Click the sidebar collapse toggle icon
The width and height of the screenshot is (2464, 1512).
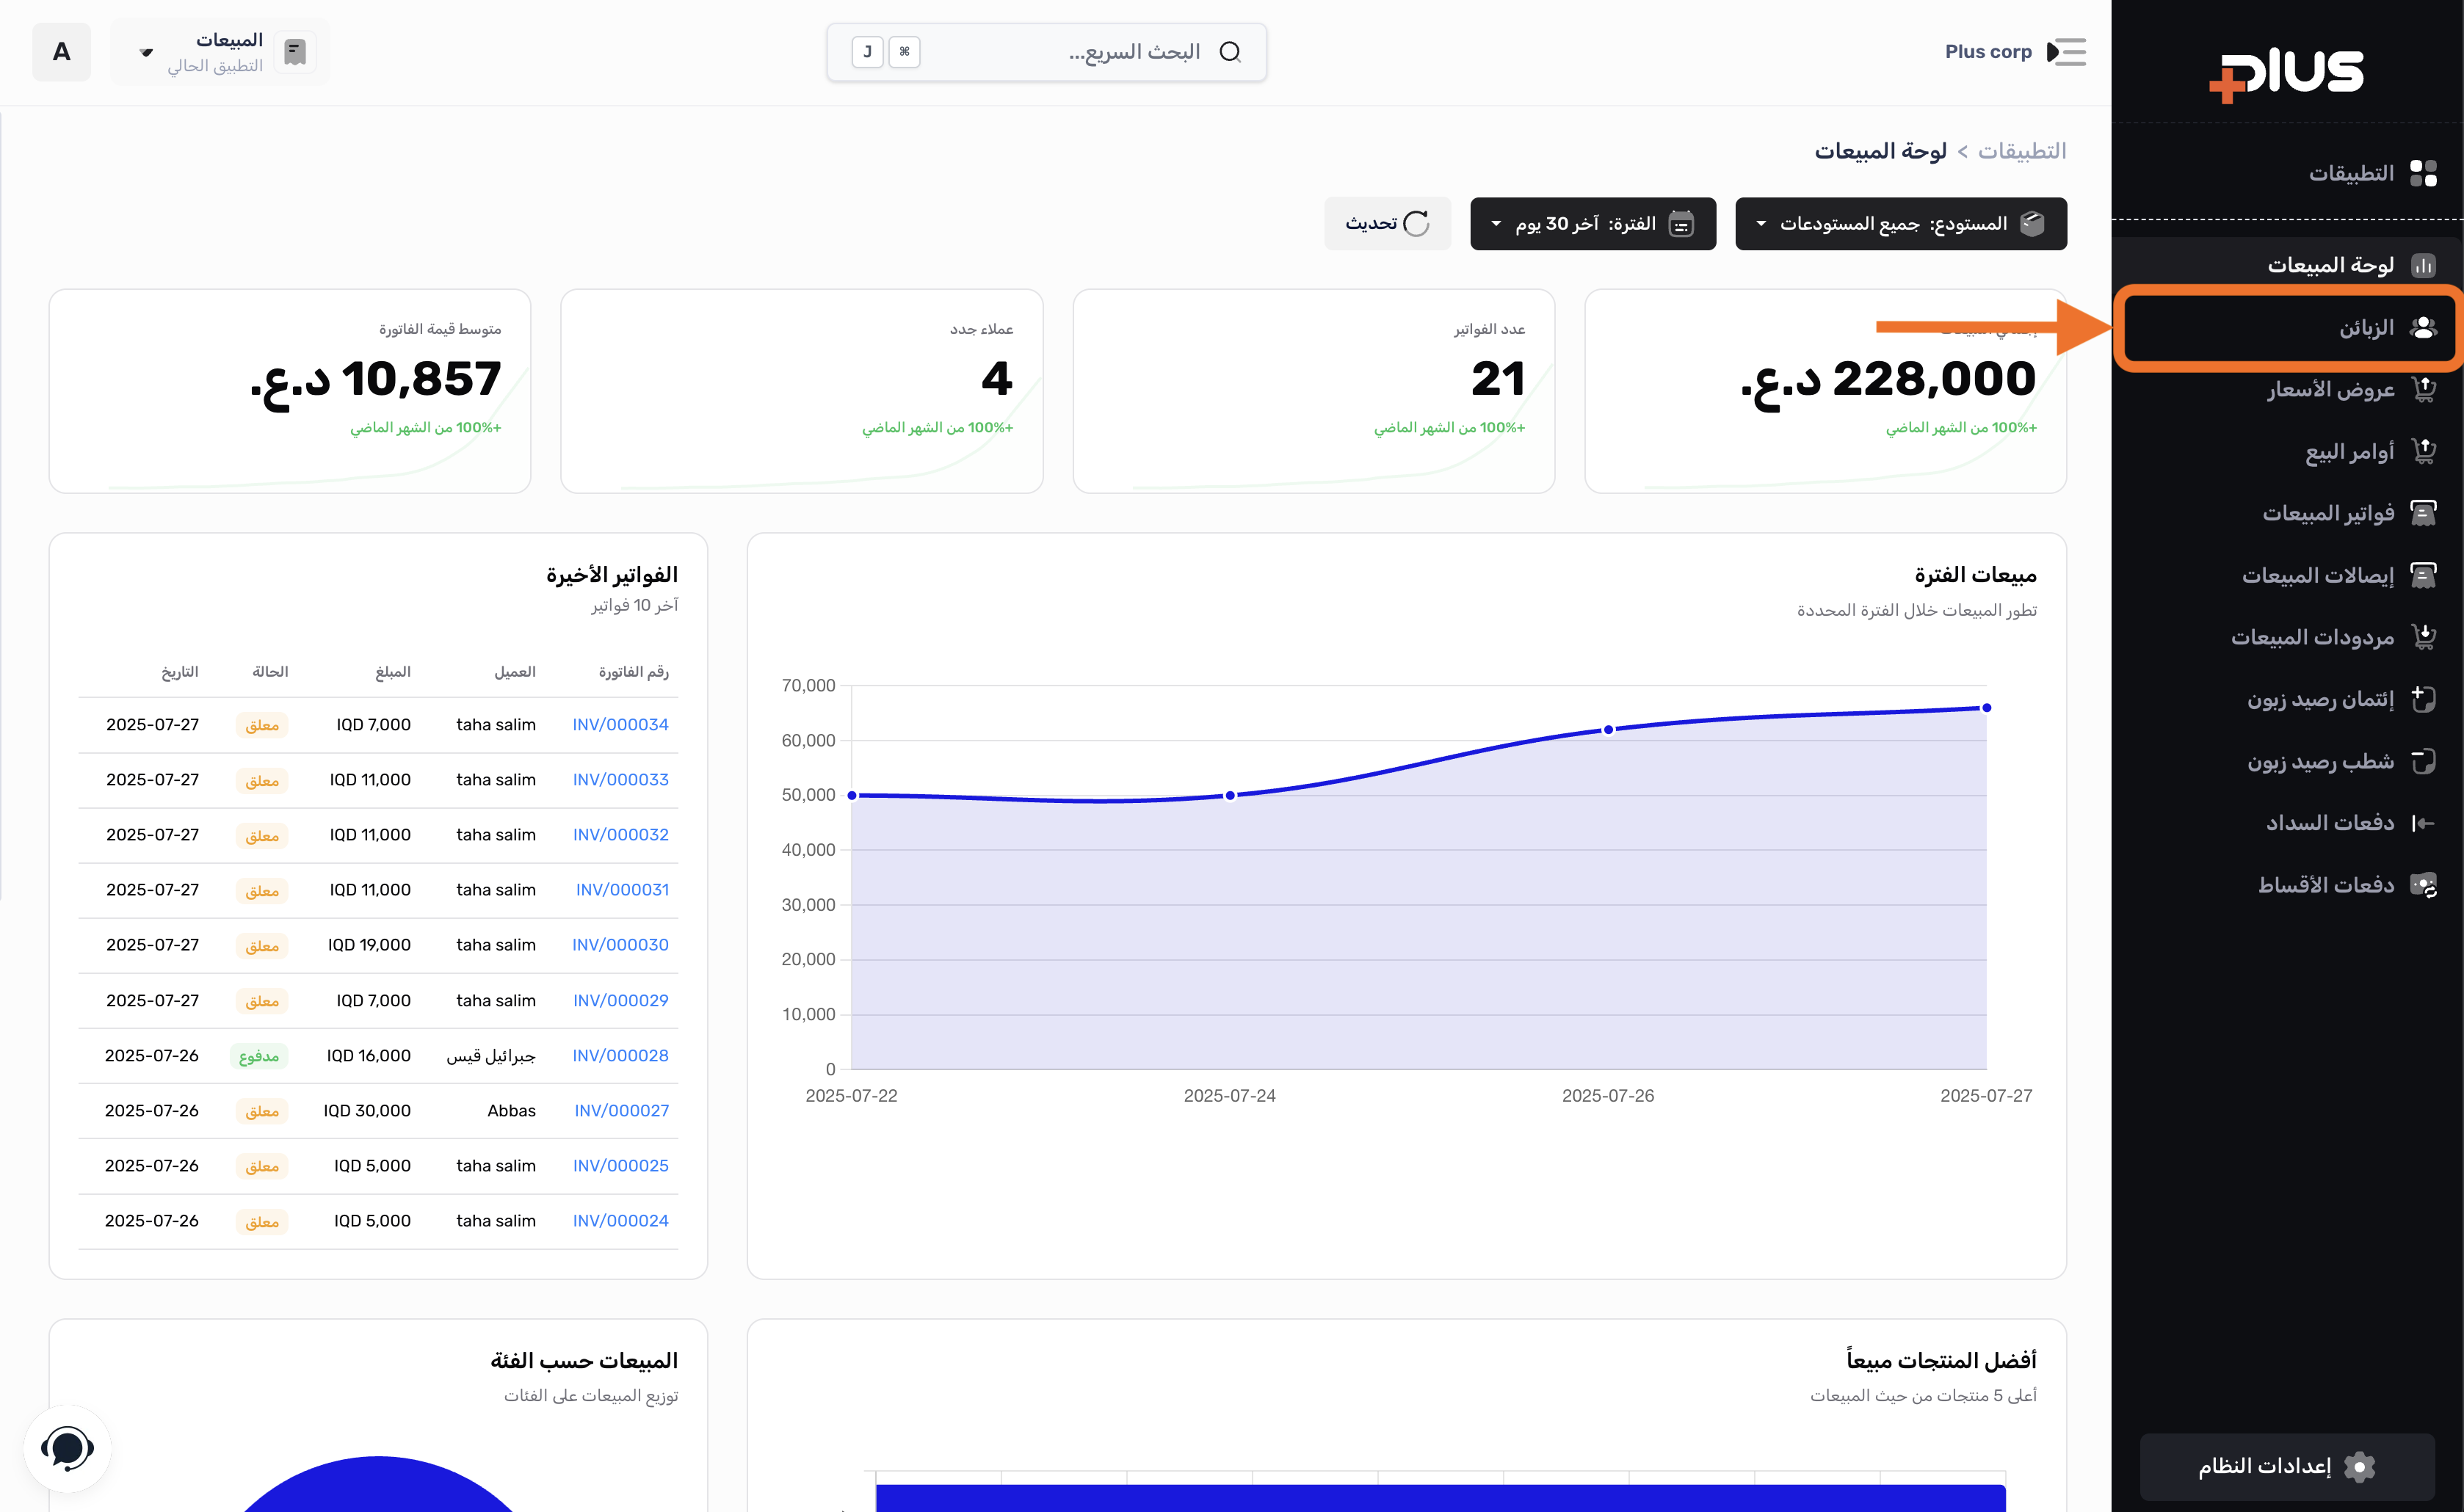(x=2066, y=52)
